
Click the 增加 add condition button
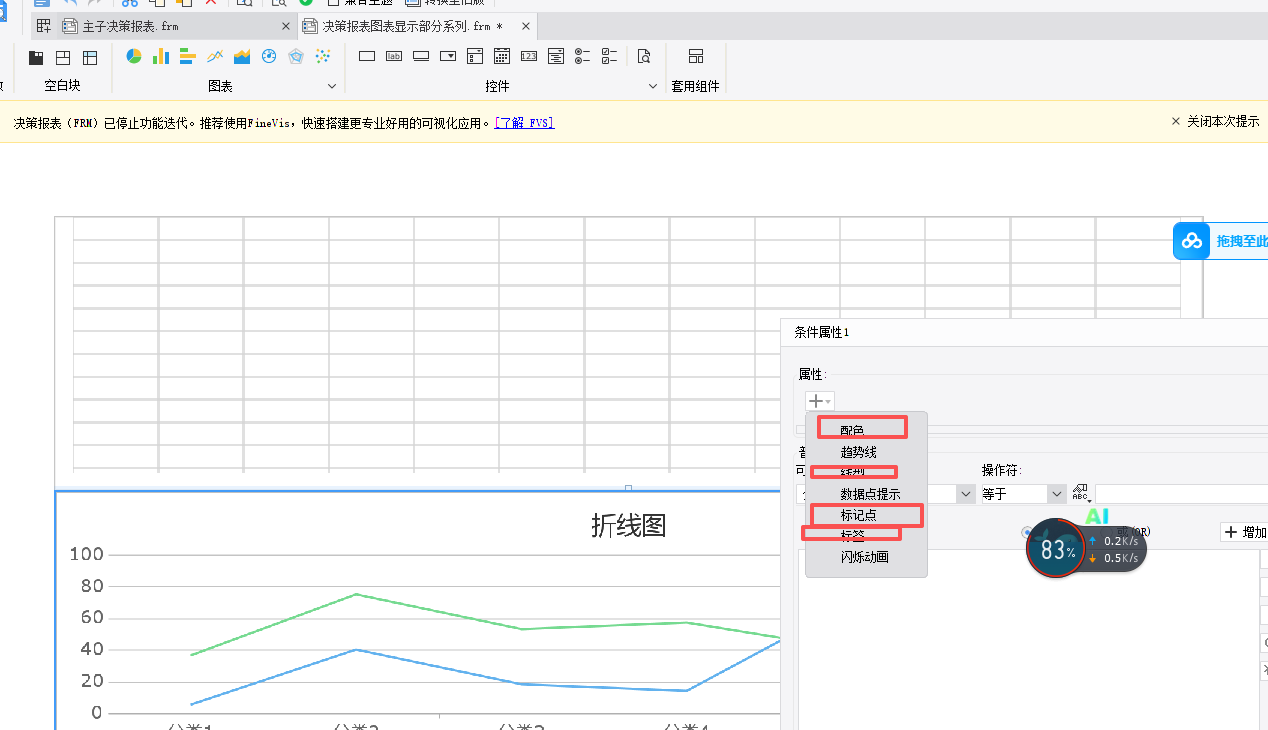coord(1245,532)
